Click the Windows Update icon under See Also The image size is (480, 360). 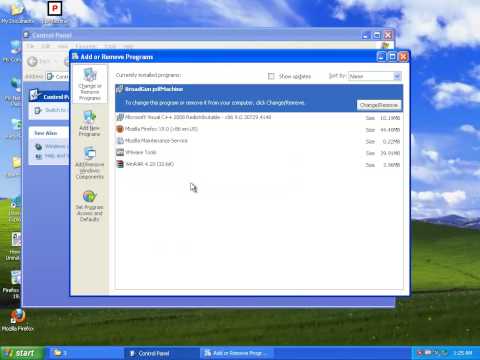coord(39,147)
